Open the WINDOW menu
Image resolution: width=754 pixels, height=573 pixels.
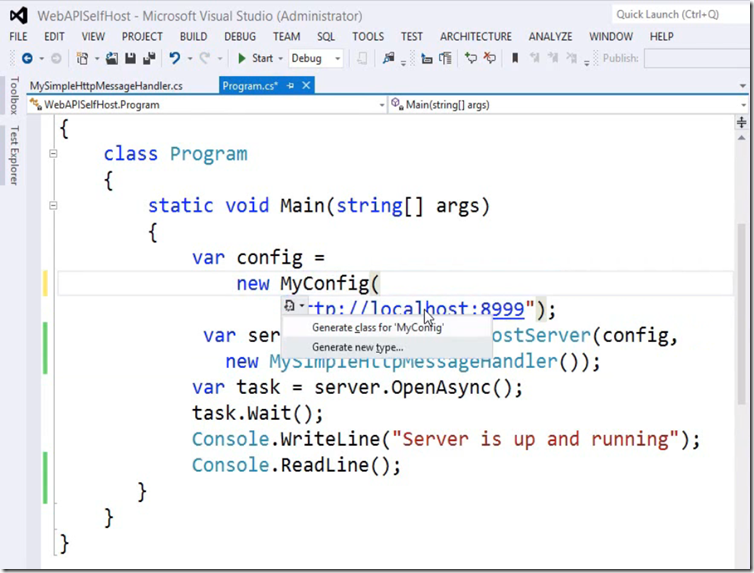click(x=611, y=37)
